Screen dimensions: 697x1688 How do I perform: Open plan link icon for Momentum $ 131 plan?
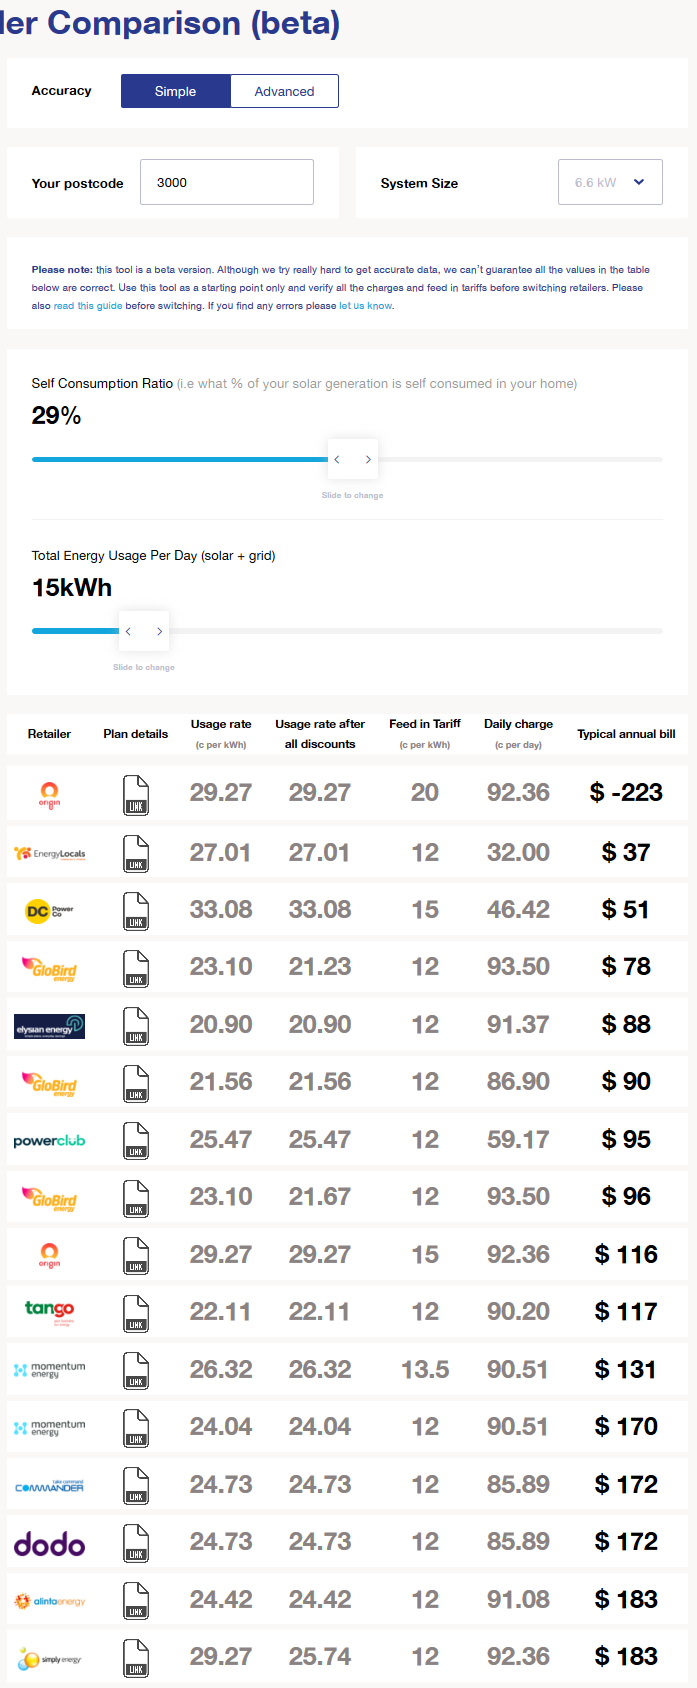tap(136, 1370)
